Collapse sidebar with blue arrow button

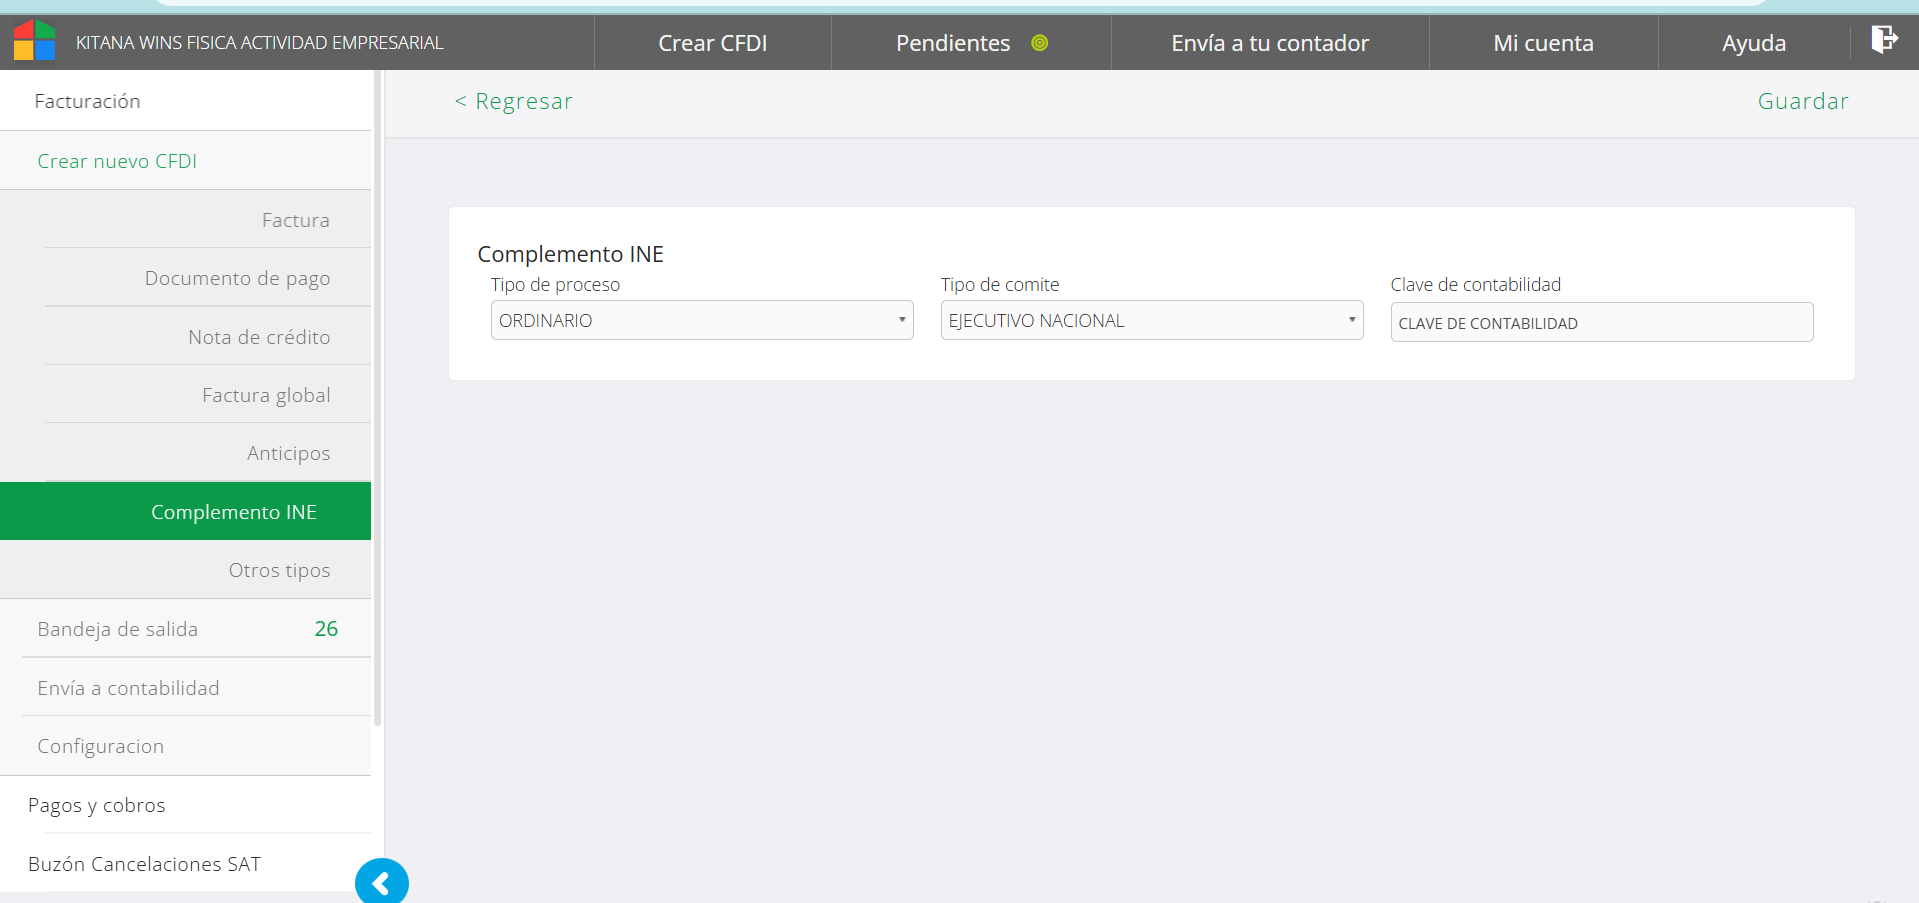(381, 883)
